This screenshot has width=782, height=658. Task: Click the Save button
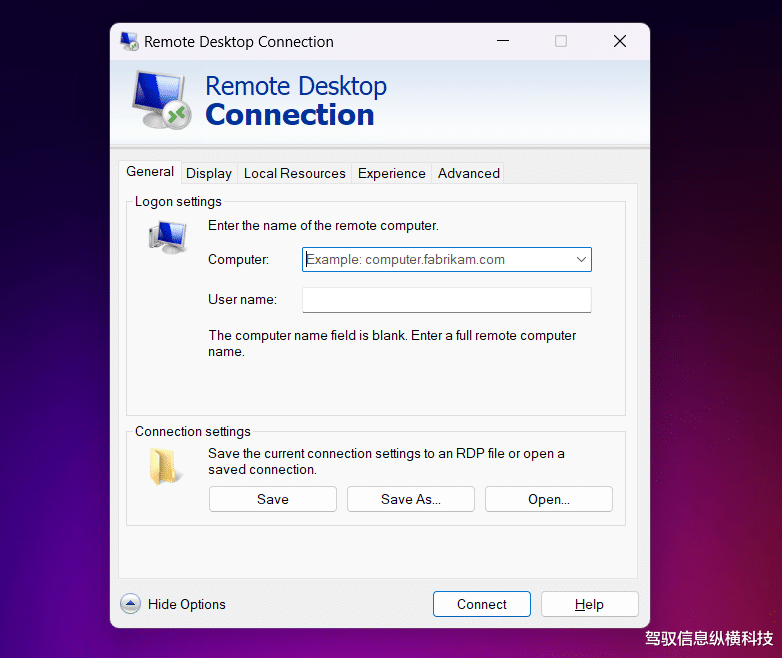click(273, 499)
